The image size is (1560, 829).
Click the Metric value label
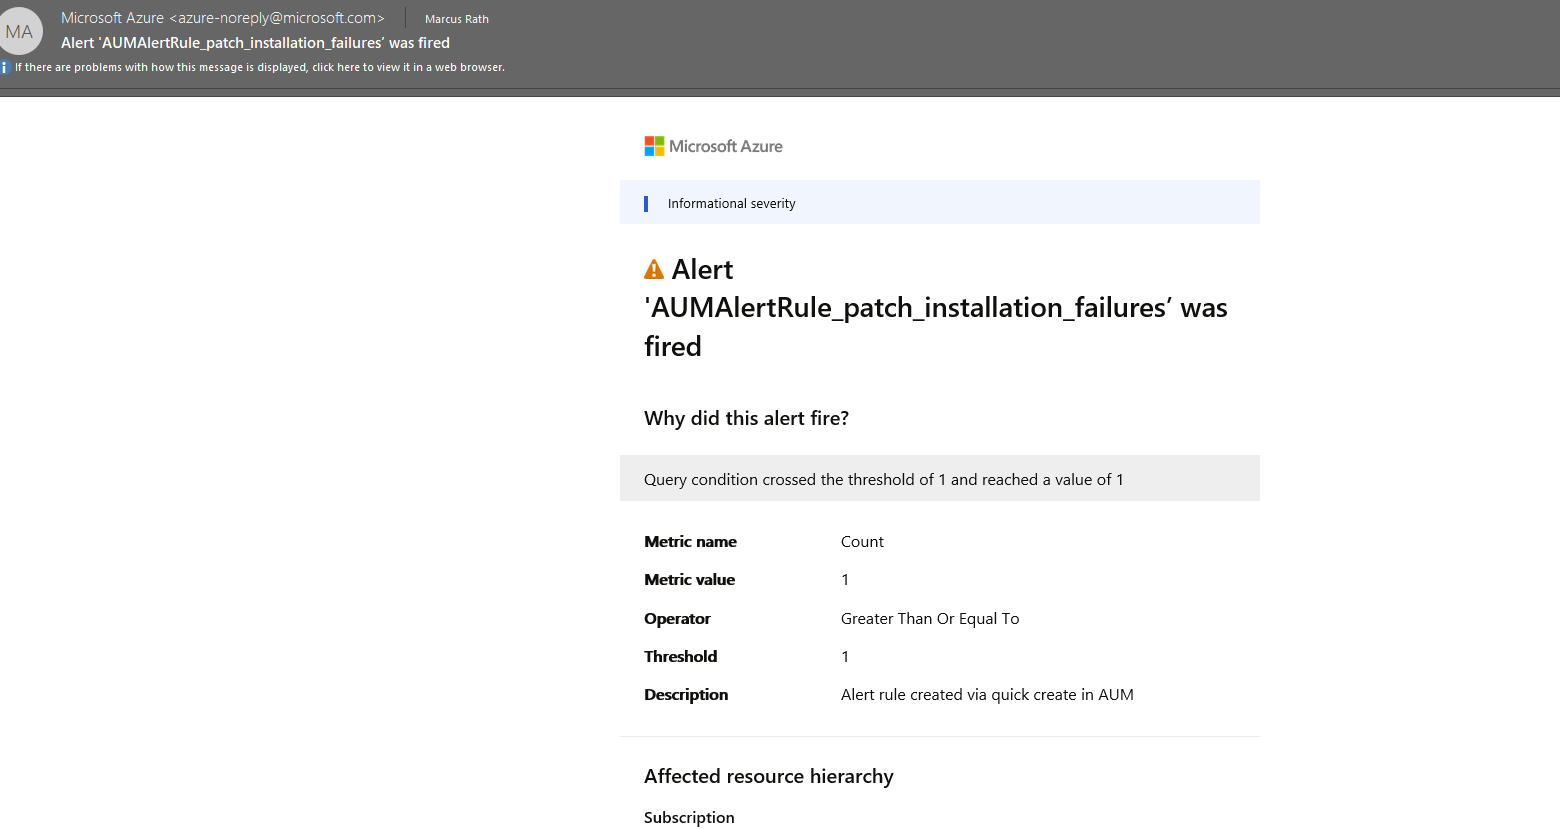(x=689, y=580)
